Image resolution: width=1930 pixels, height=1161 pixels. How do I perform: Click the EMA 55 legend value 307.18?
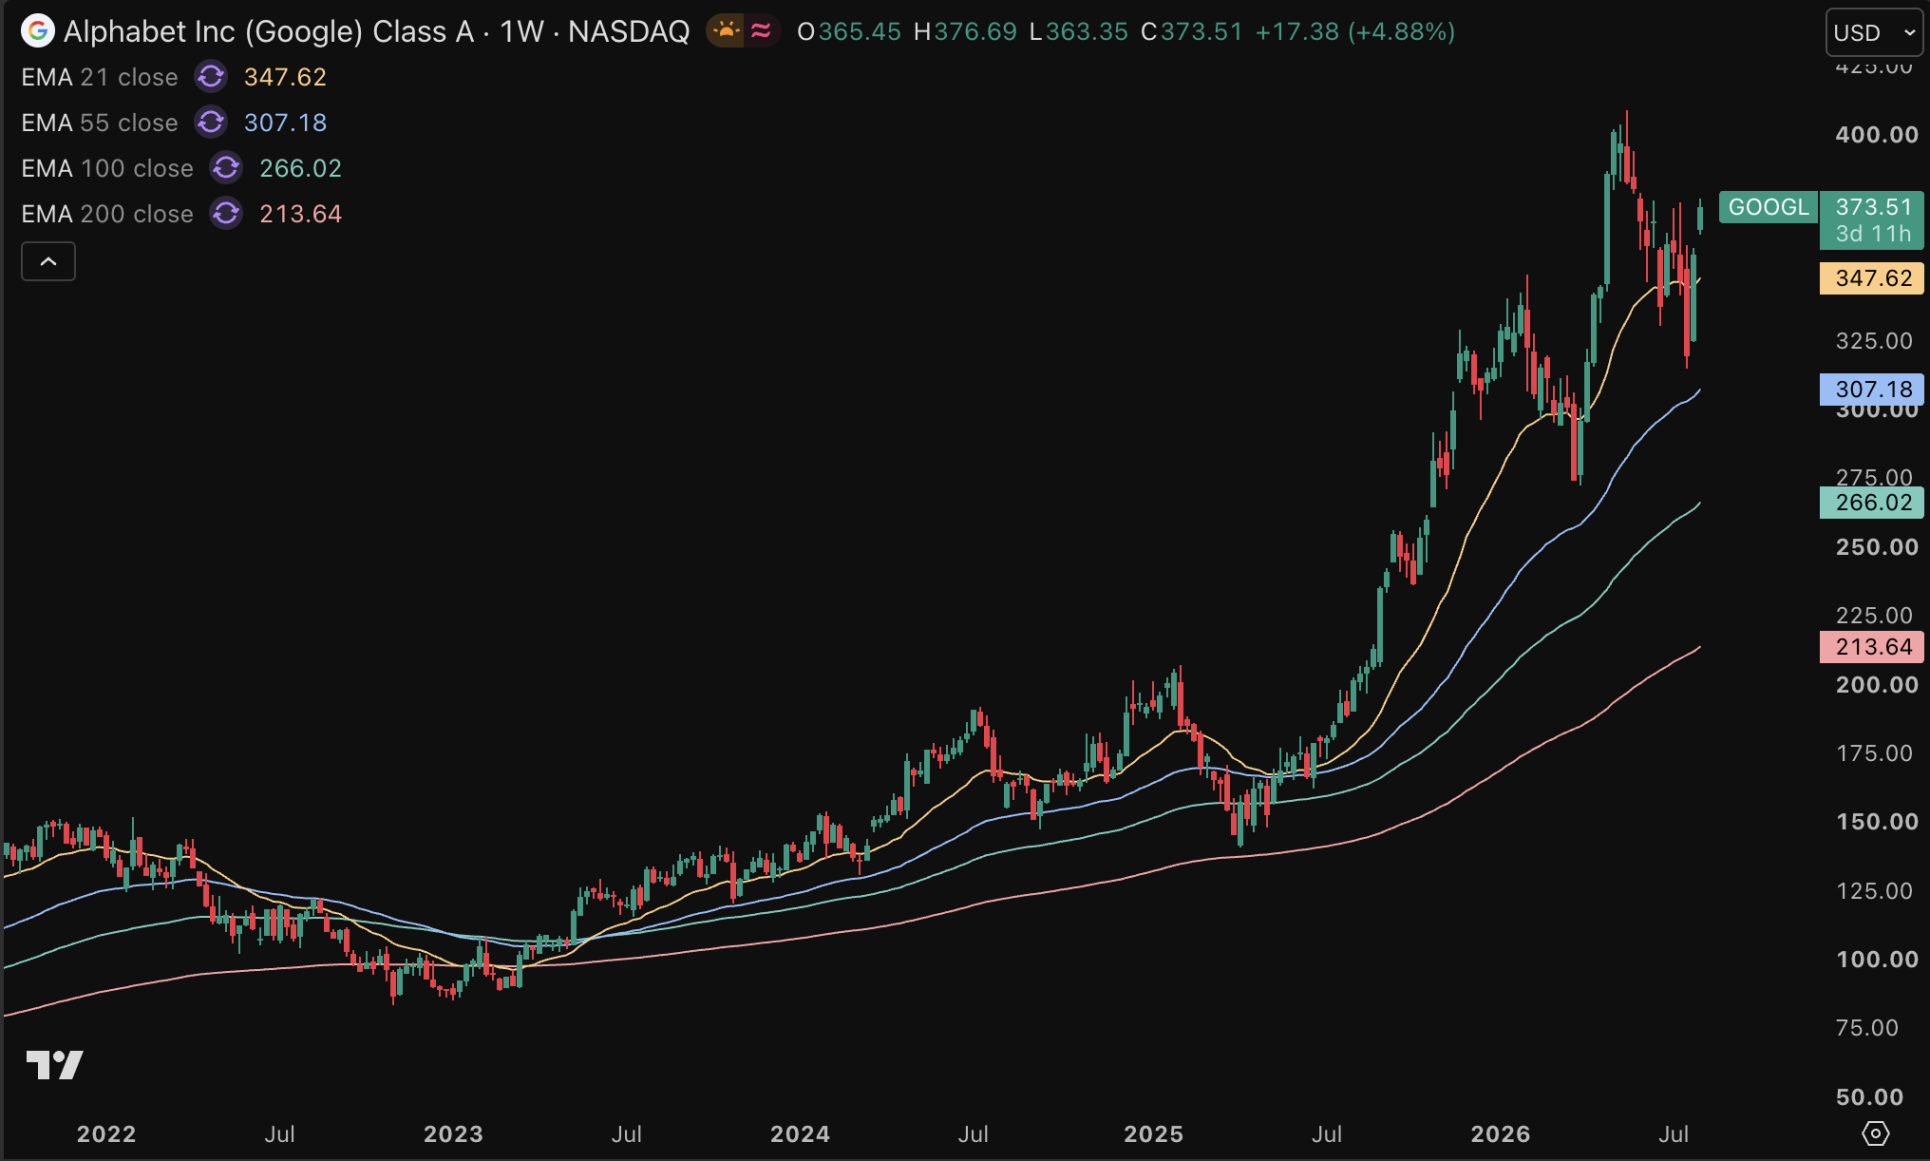pyautogui.click(x=285, y=123)
